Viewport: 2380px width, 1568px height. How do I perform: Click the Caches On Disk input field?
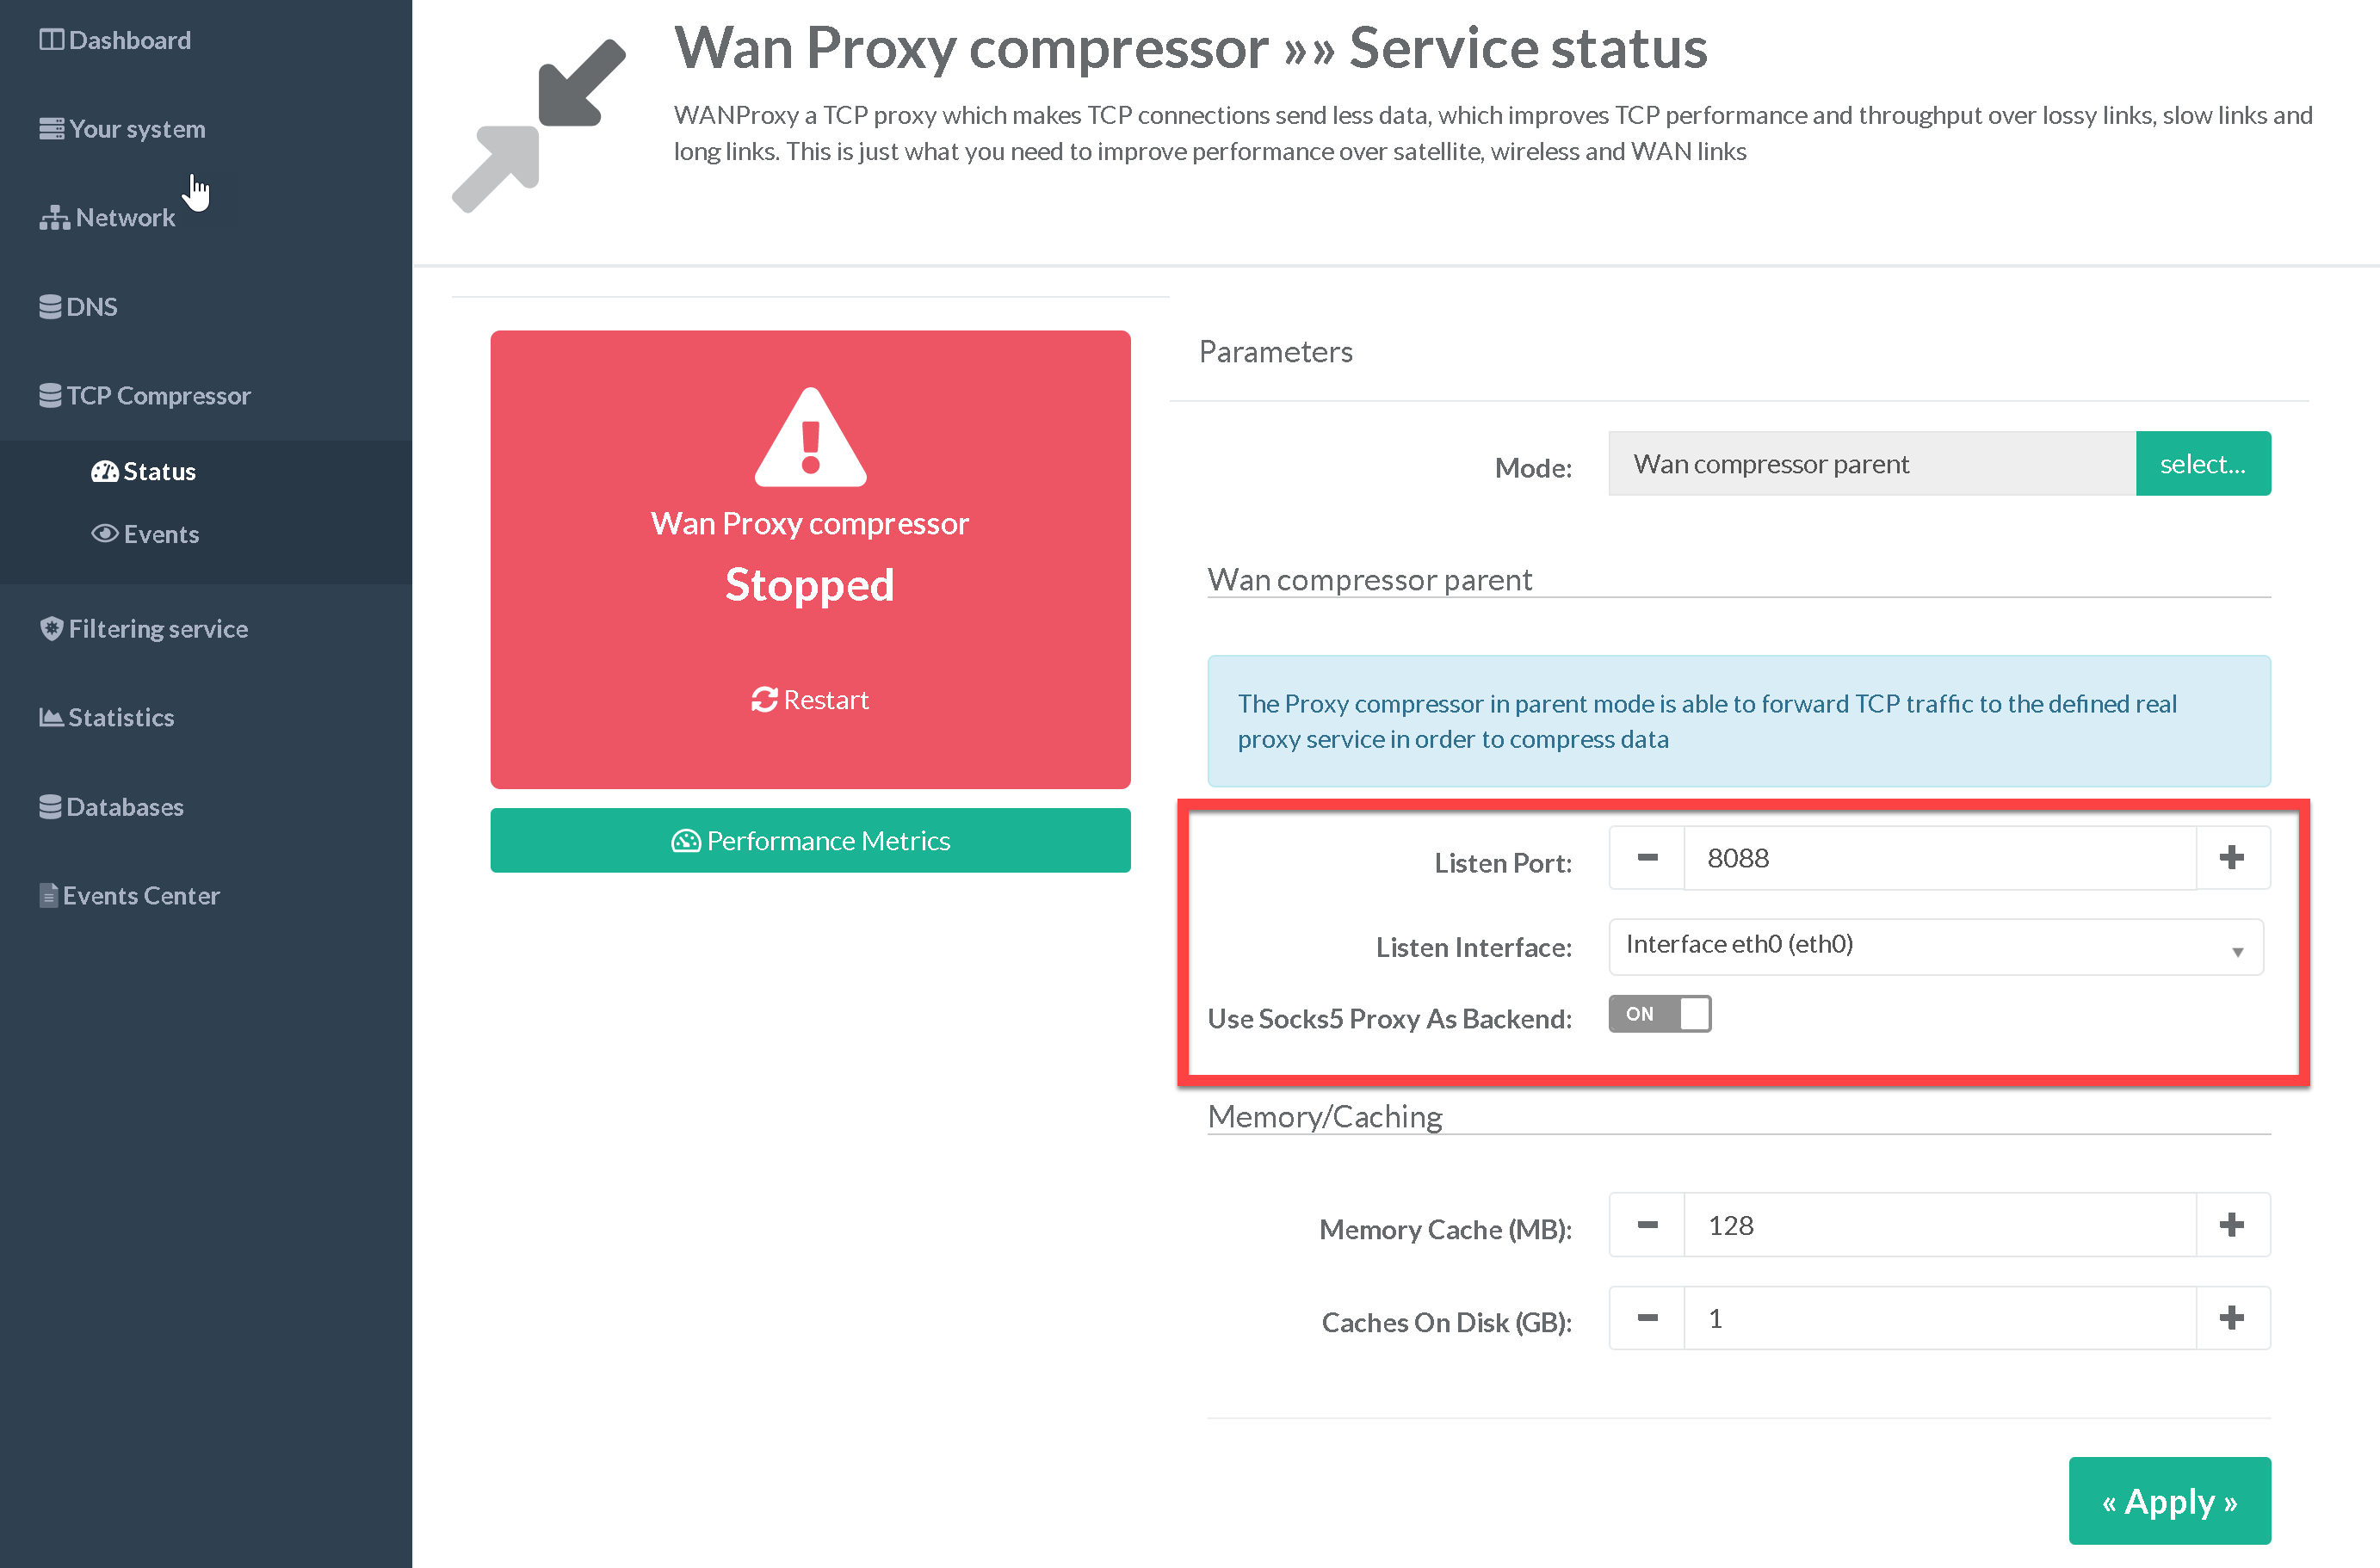pos(1938,1319)
